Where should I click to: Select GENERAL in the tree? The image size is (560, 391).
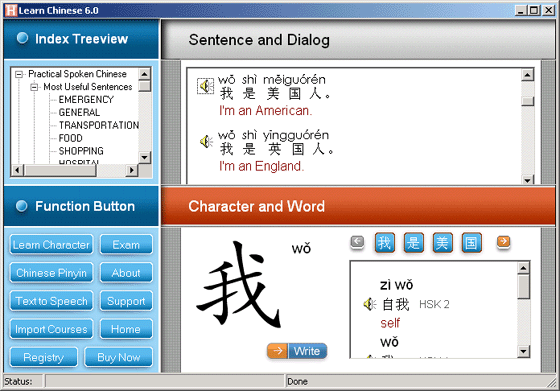click(79, 112)
